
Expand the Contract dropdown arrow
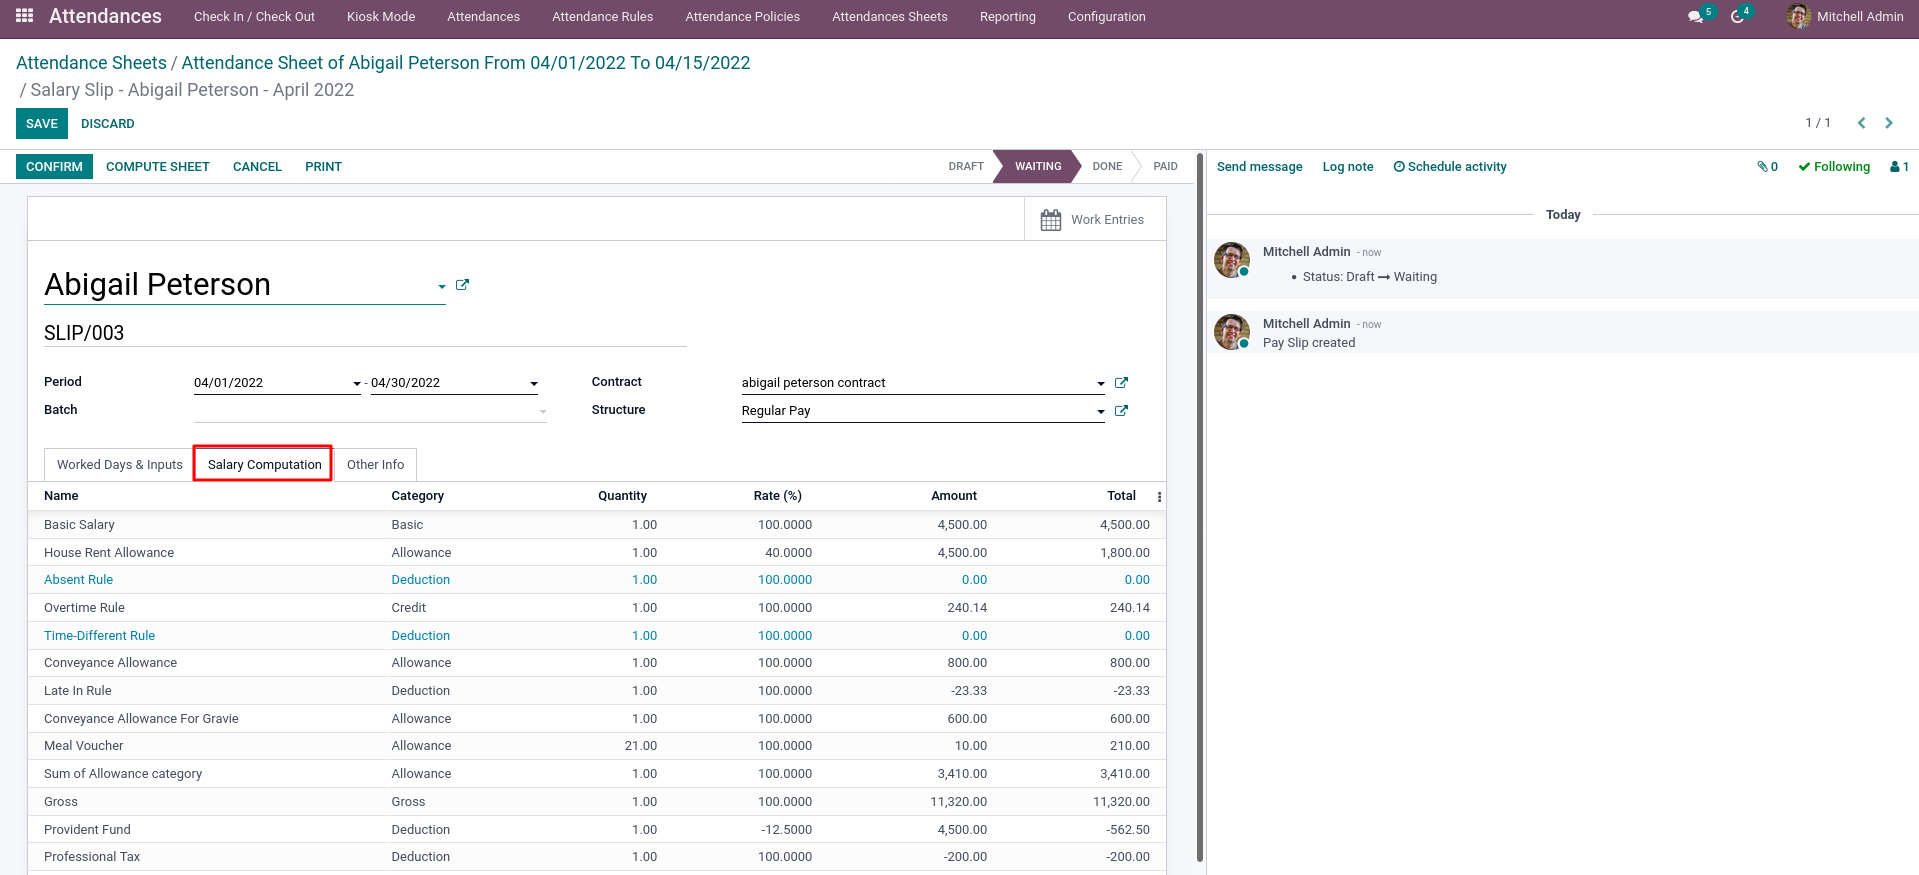coord(1101,384)
